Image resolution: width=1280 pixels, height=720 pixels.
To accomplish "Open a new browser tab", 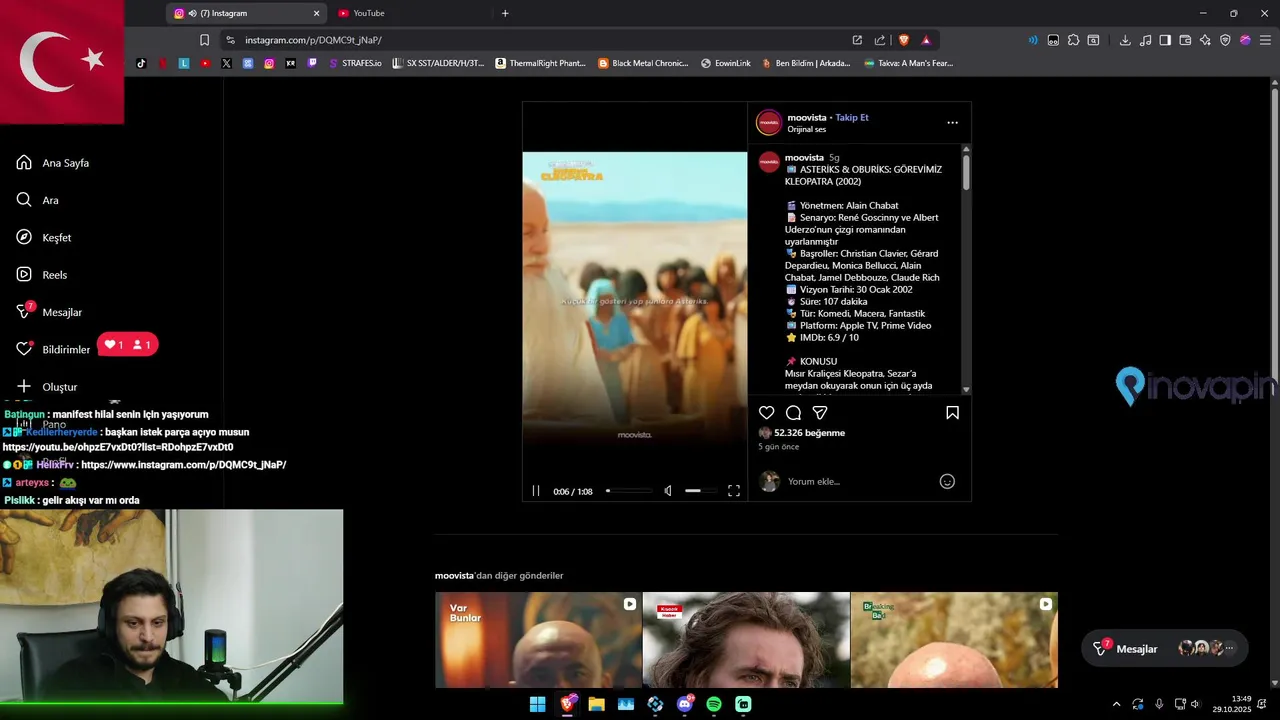I will click(505, 13).
